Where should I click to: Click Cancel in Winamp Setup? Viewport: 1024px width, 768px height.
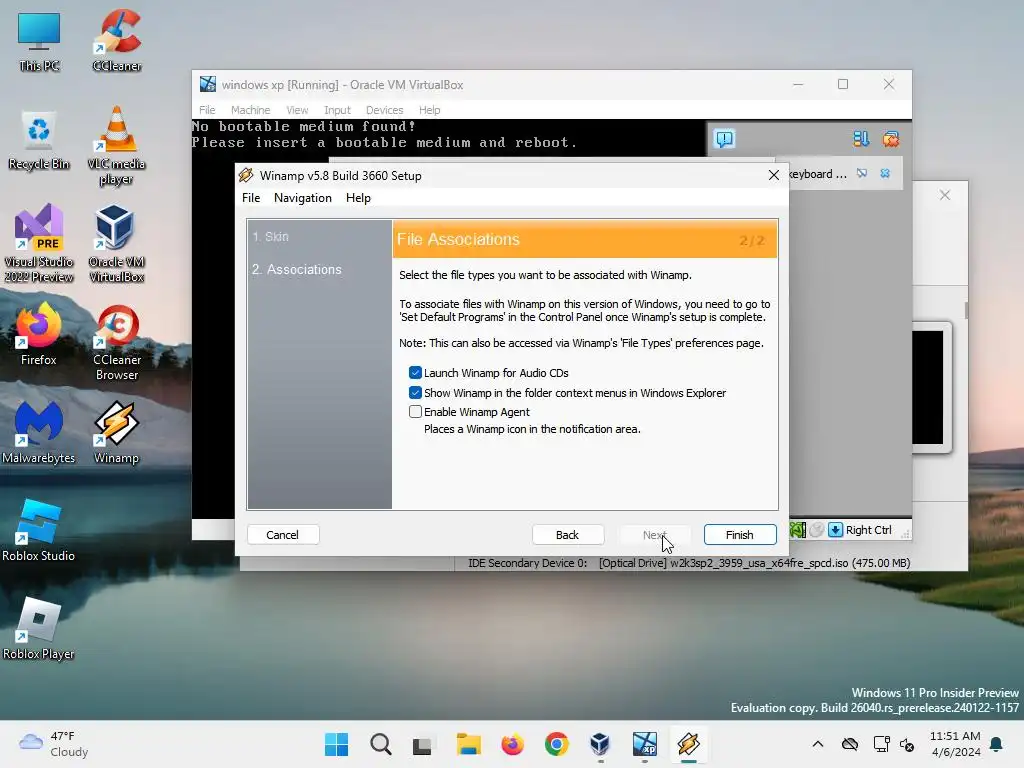click(x=283, y=535)
